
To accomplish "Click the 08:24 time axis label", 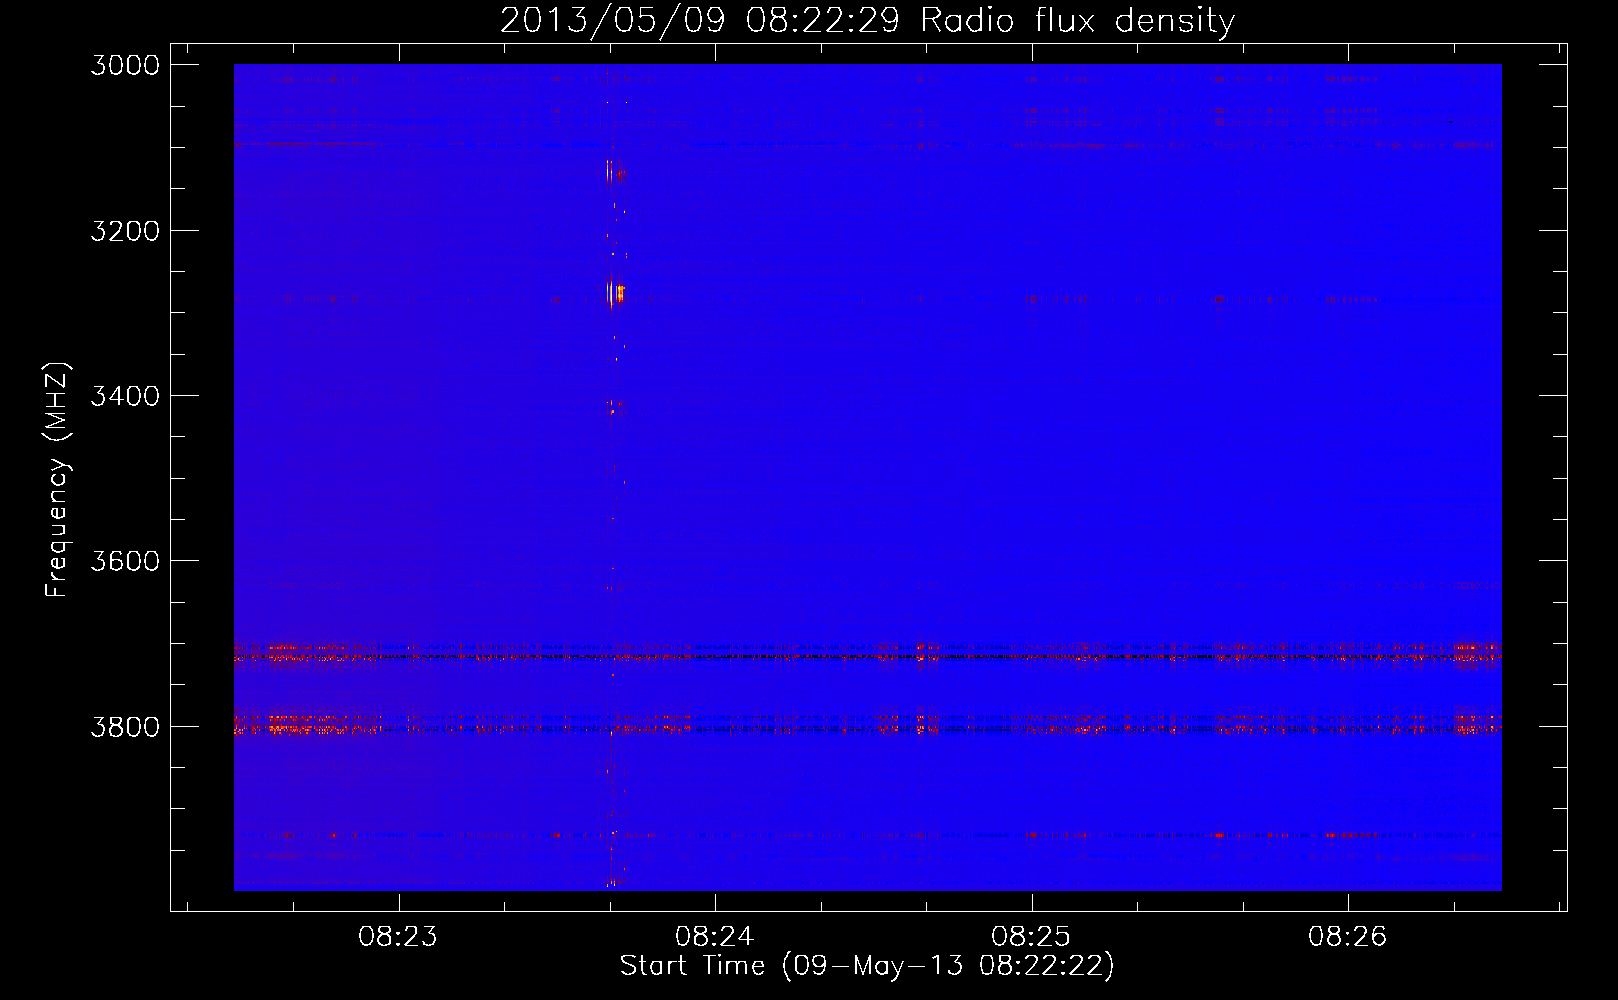I will [714, 936].
